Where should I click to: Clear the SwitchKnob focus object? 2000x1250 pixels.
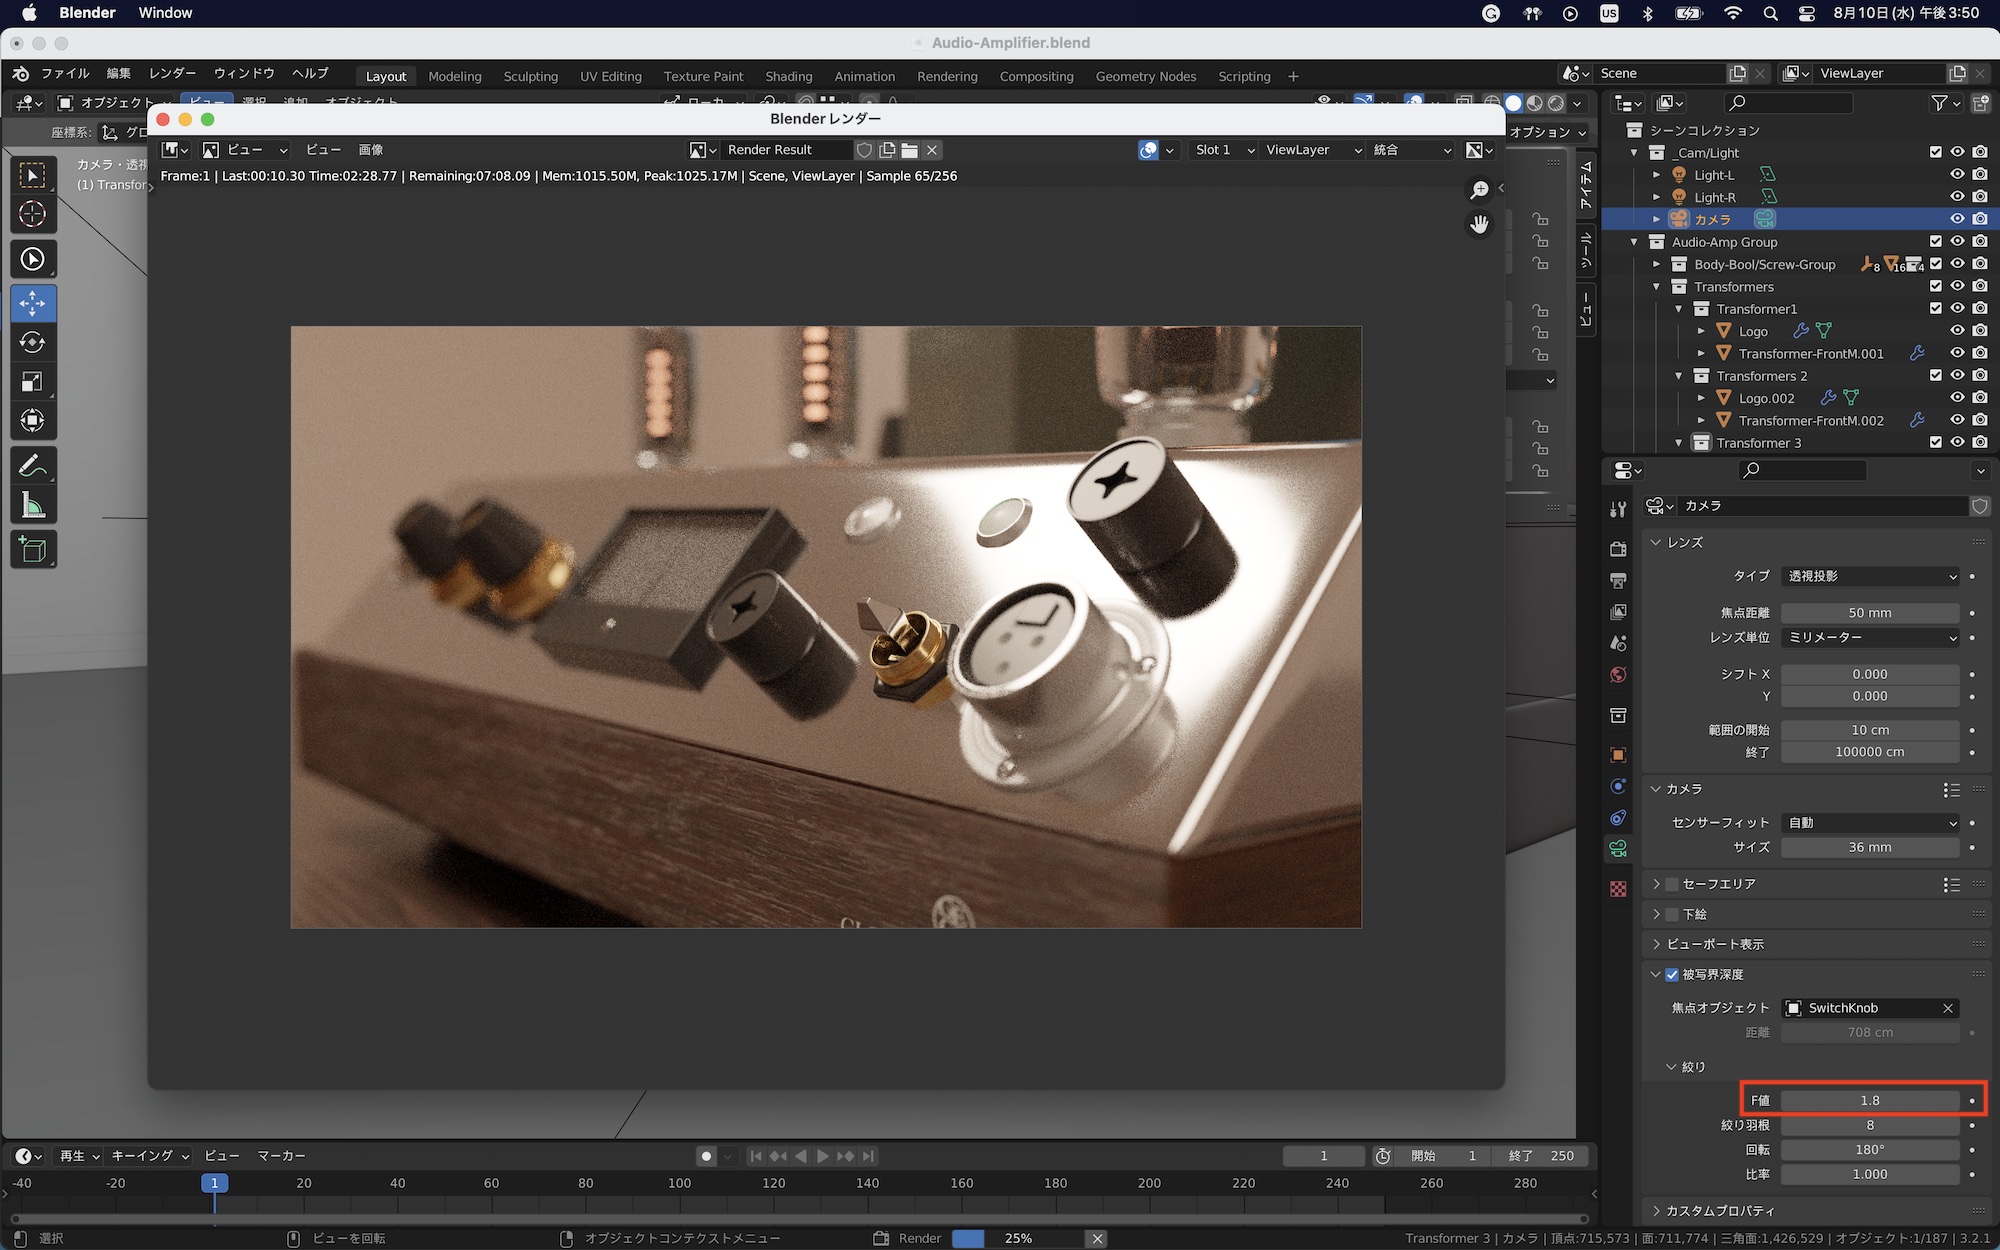(x=1947, y=1008)
